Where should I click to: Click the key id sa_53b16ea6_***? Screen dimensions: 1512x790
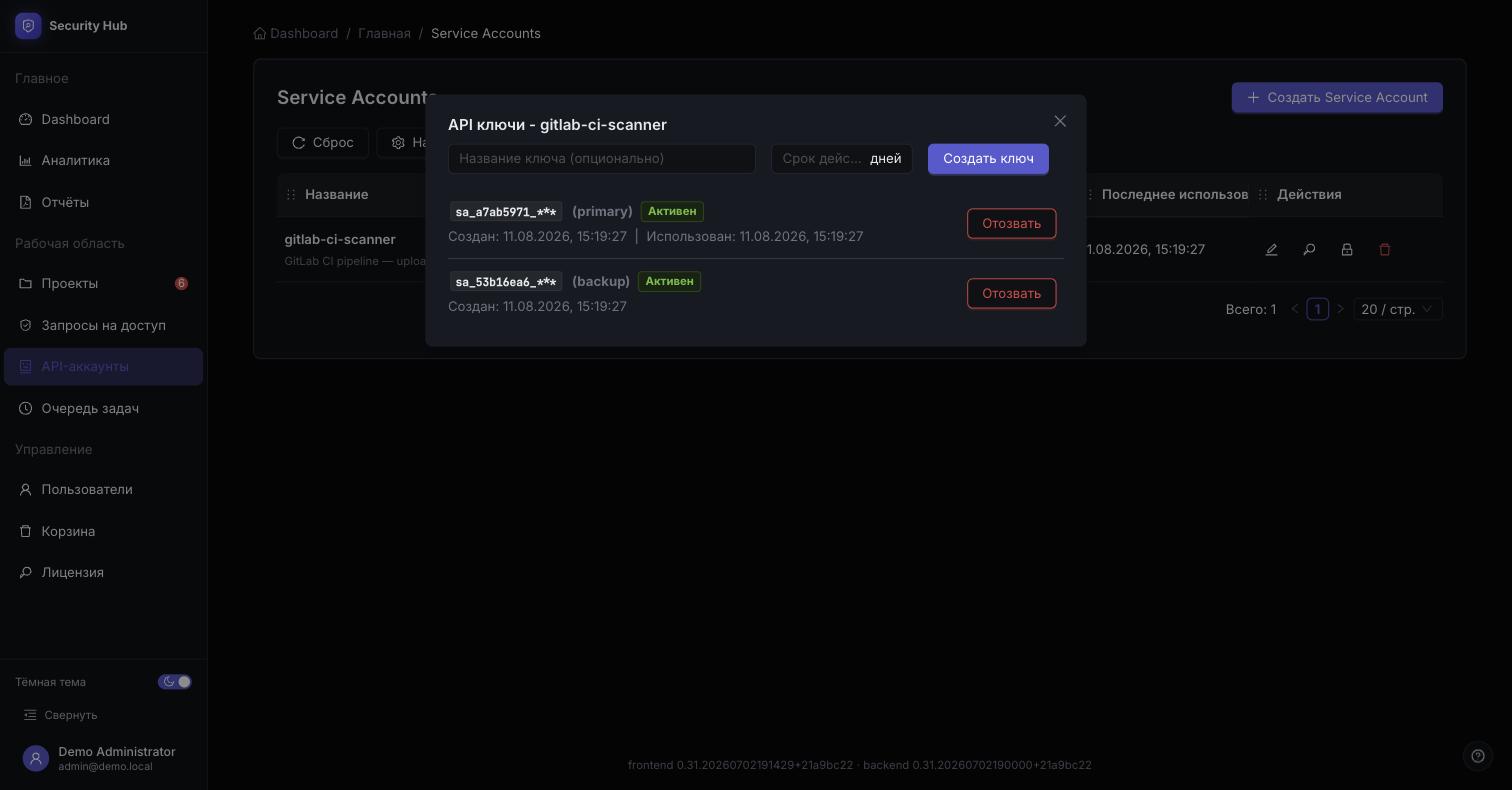pos(506,282)
